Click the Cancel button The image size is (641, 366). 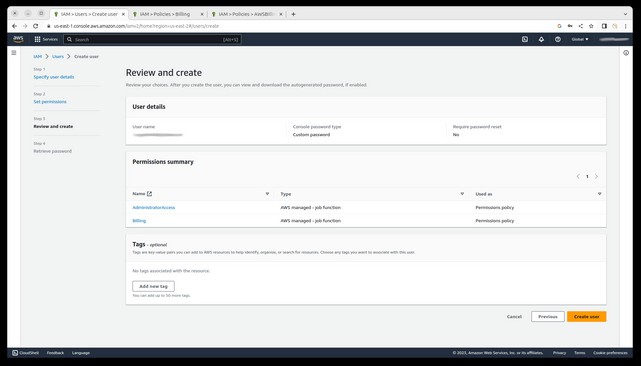[x=514, y=317]
